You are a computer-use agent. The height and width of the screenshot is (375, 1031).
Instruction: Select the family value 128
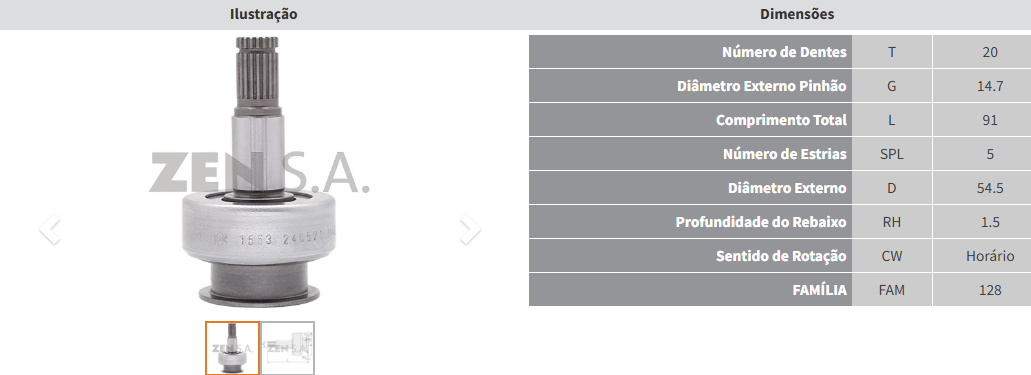click(990, 290)
